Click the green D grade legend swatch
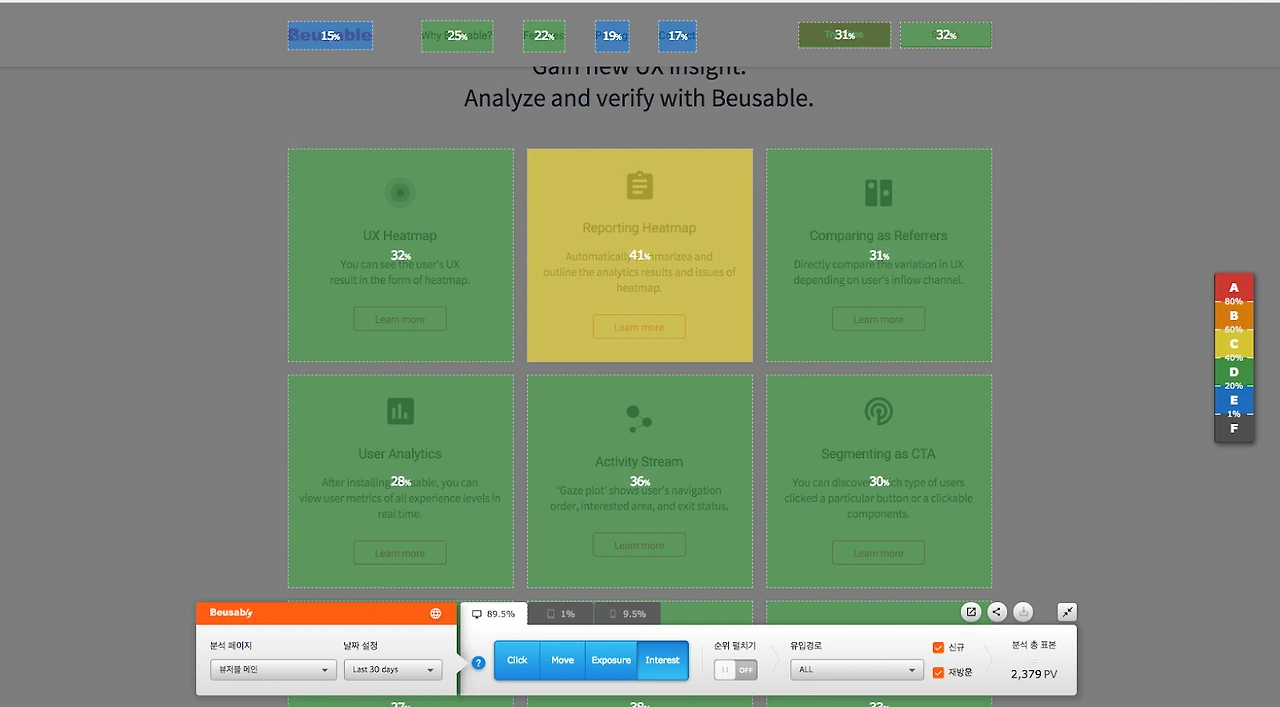Image resolution: width=1280 pixels, height=707 pixels. pos(1234,372)
